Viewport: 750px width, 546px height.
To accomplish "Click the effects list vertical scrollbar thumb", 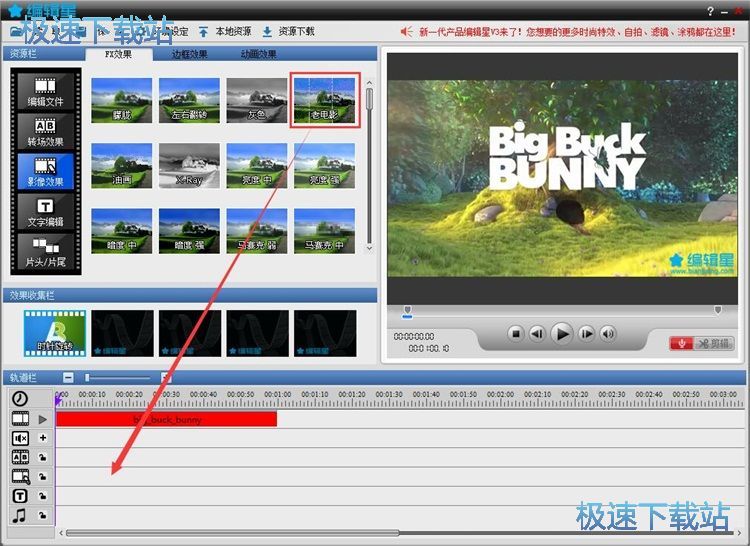I will (369, 99).
